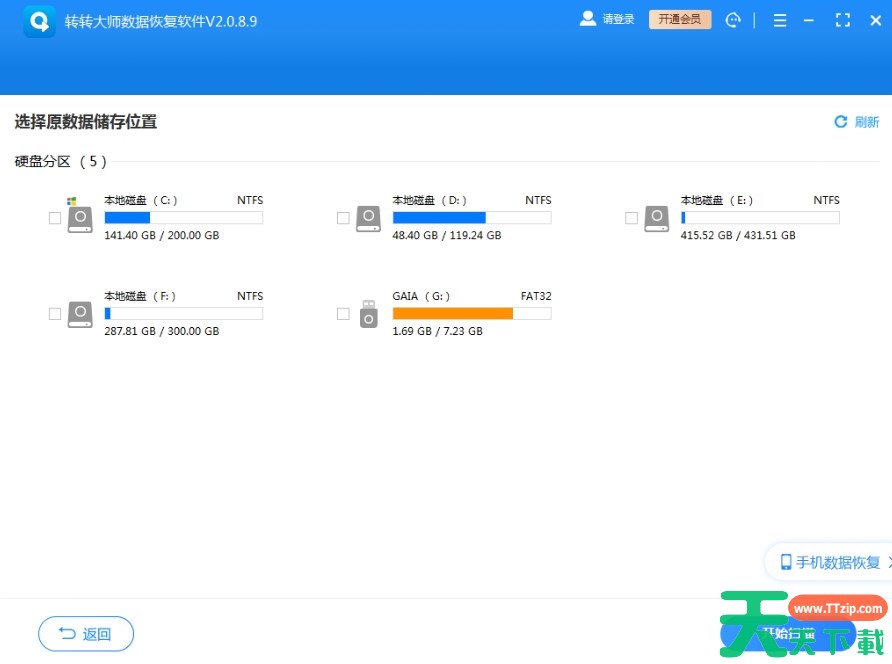The height and width of the screenshot is (664, 892).
Task: Click the local disk D: drive icon
Action: coord(368,219)
